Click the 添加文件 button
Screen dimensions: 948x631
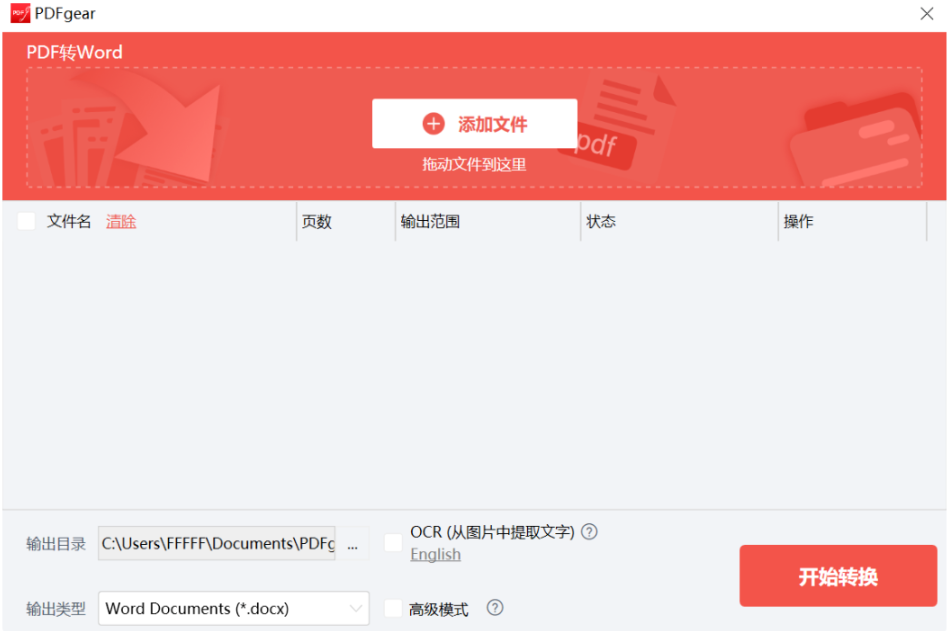pos(475,124)
